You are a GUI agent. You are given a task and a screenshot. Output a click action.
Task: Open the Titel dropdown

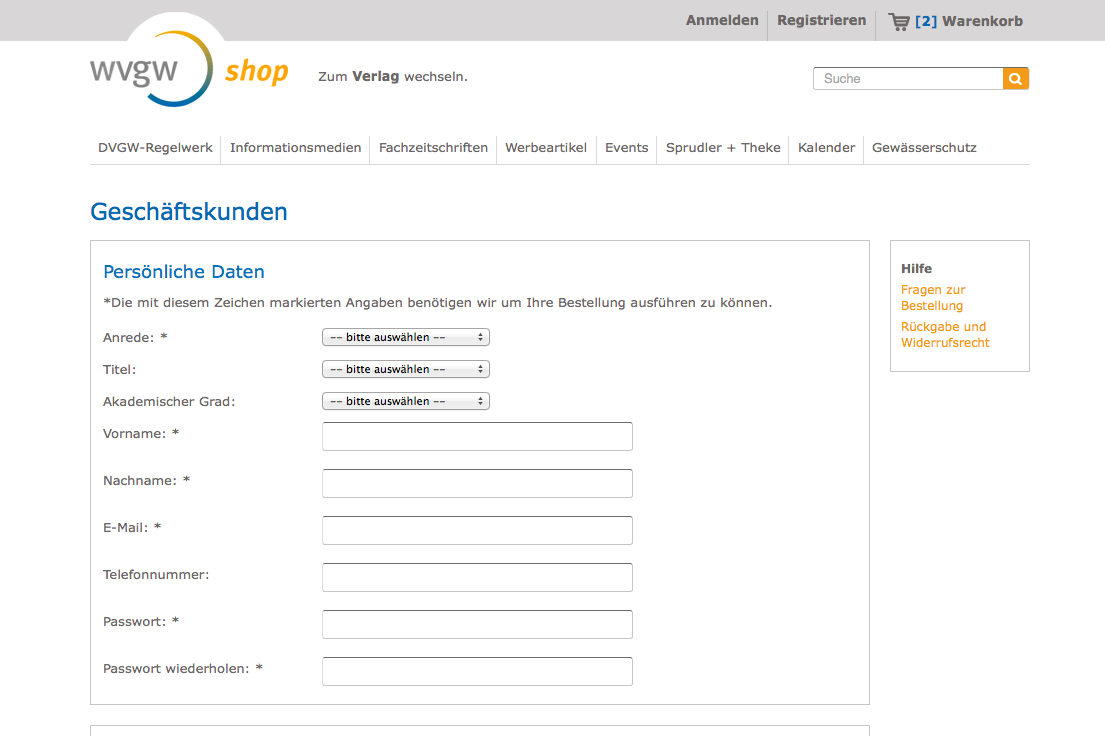[406, 369]
